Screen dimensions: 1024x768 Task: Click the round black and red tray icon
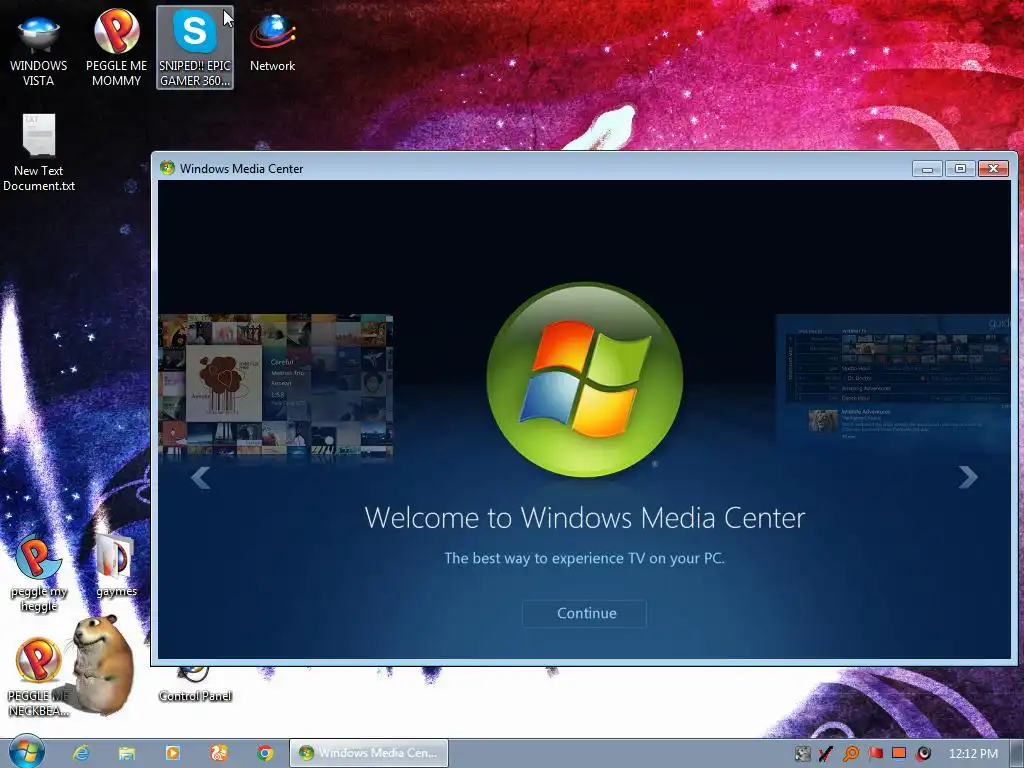(923, 754)
